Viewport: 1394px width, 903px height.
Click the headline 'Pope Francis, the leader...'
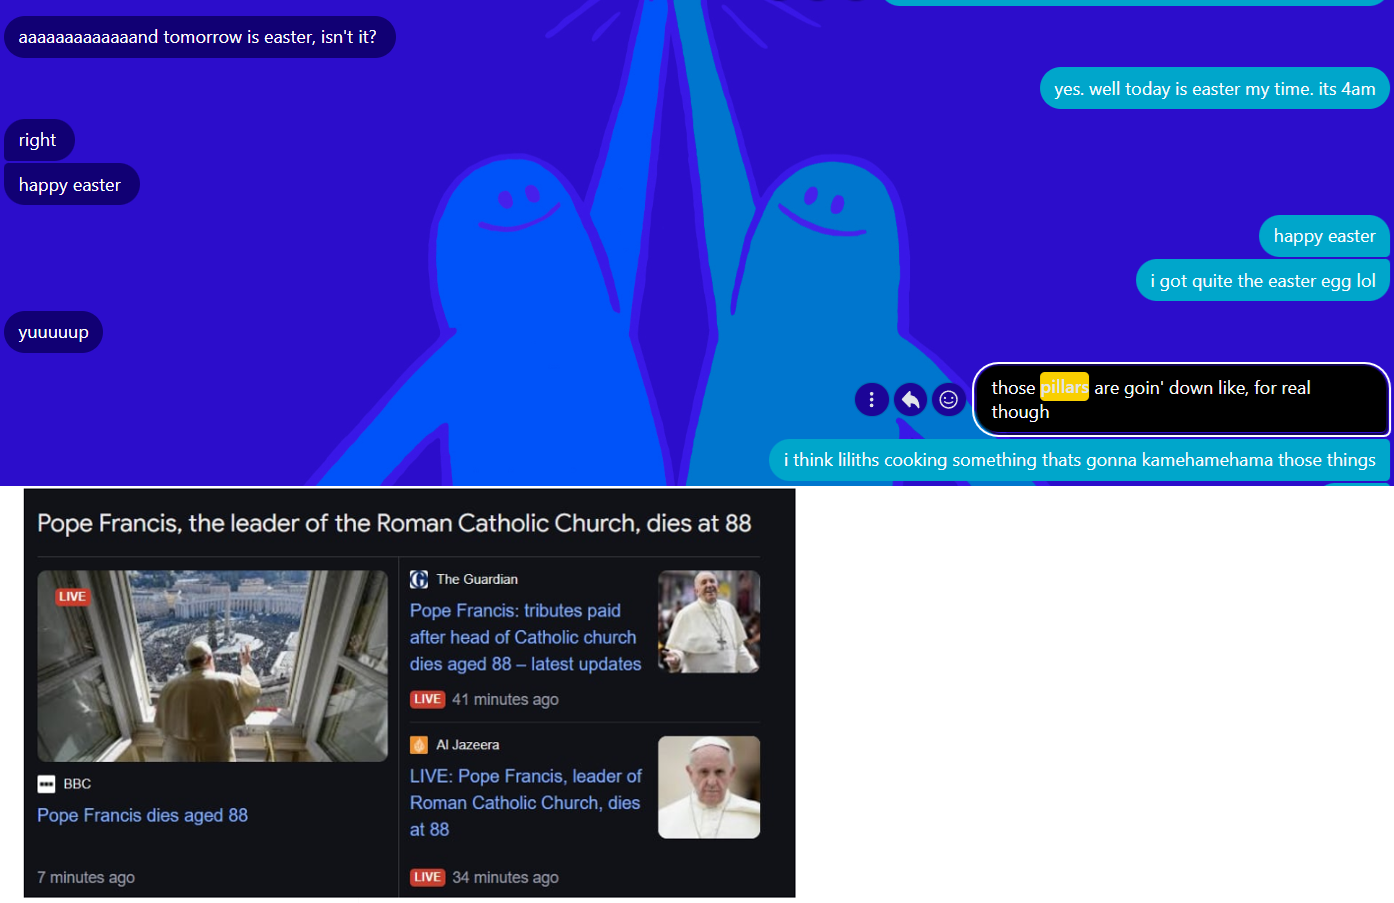(x=394, y=523)
